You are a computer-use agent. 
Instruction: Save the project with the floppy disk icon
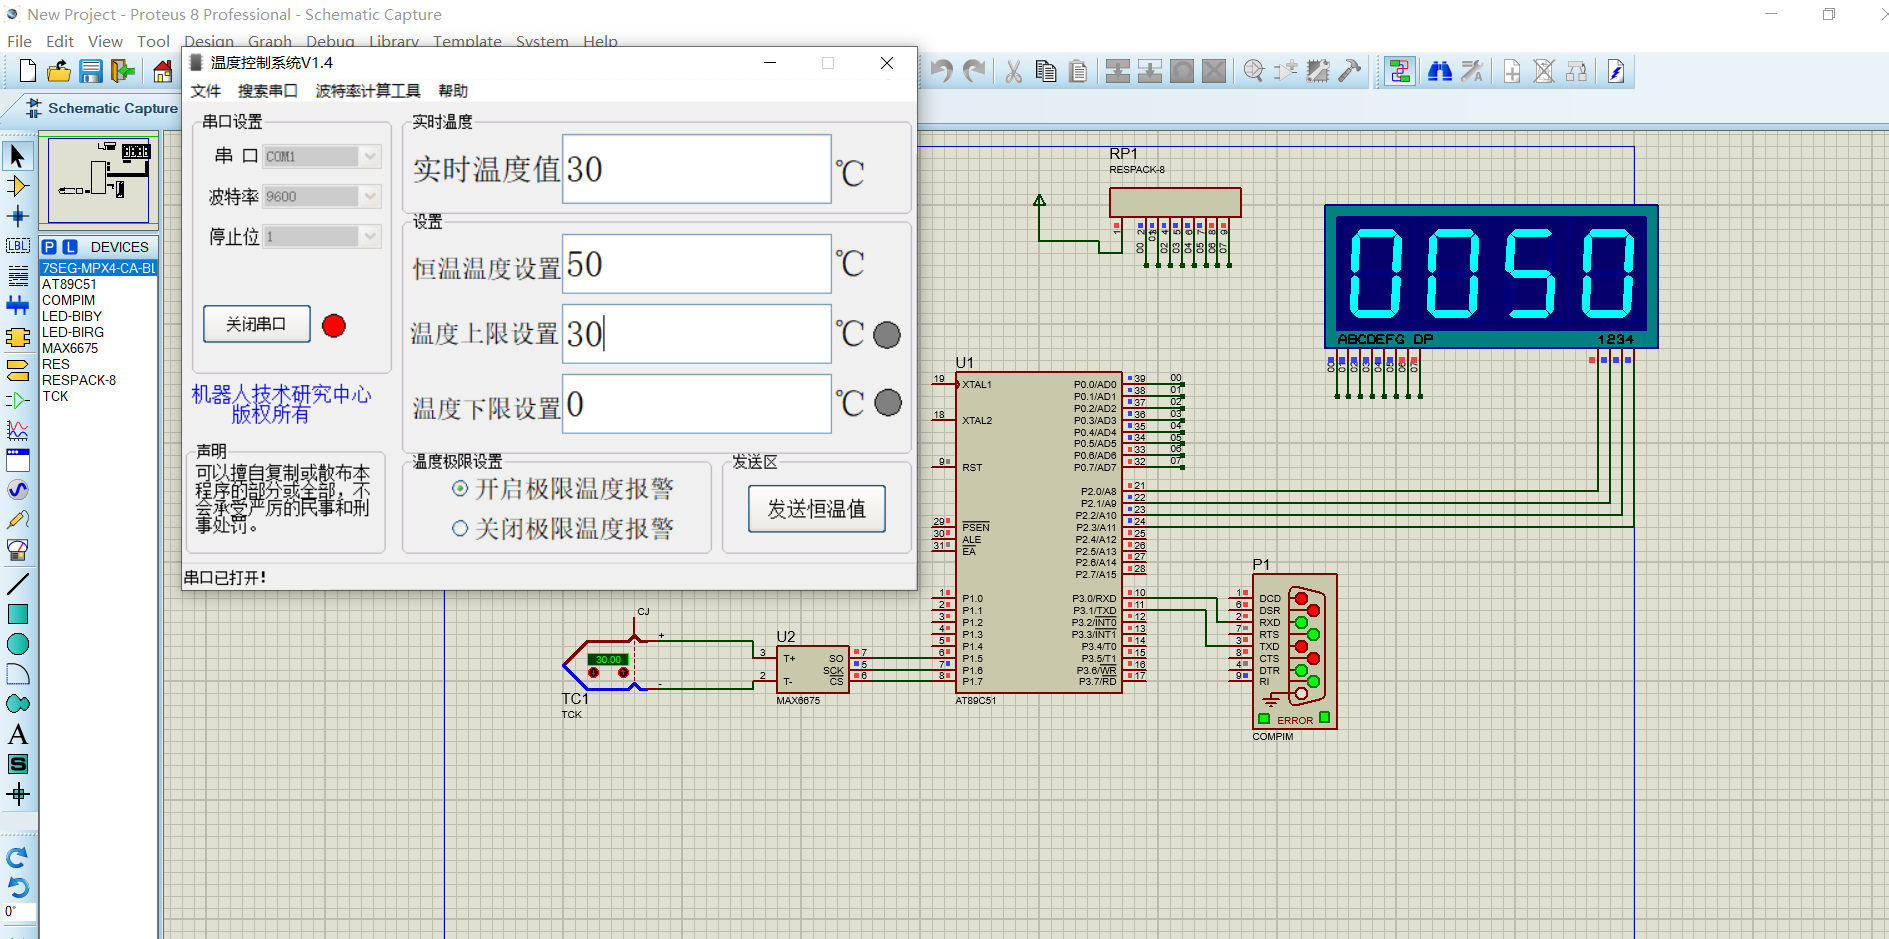(91, 71)
